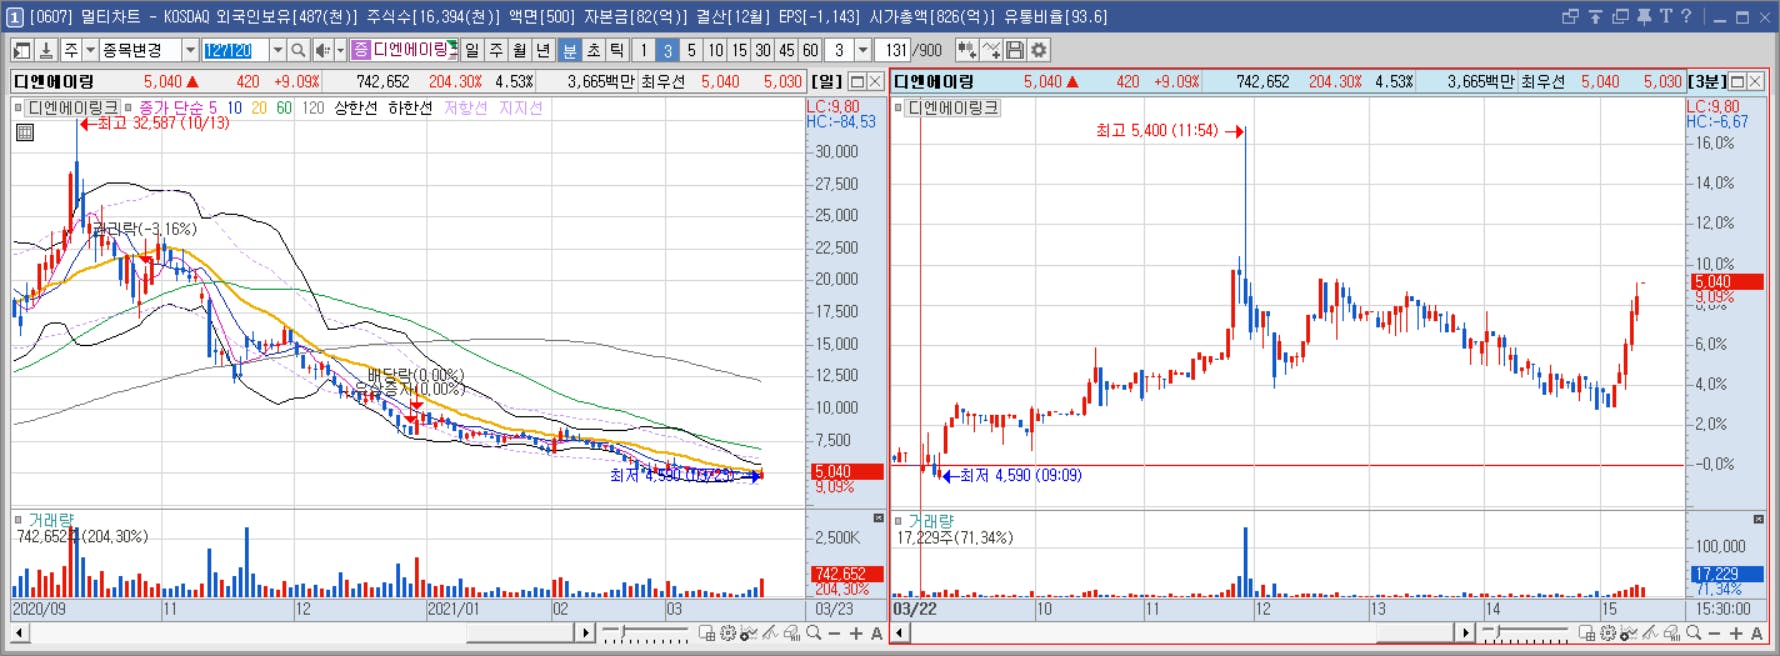This screenshot has width=1780, height=656.
Task: Expand the minute interval value dropdown arrow
Action: coord(863,50)
